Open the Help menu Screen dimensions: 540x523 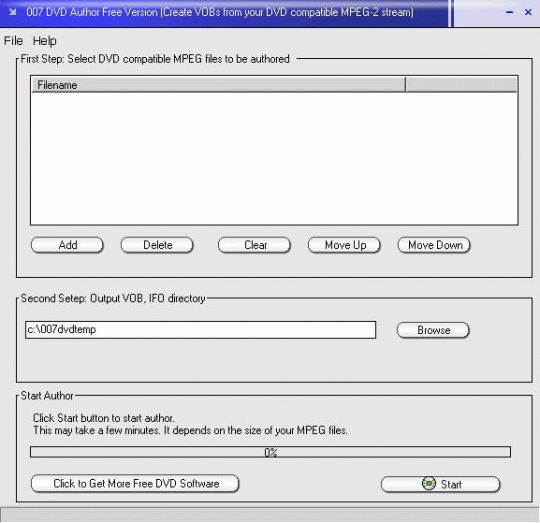coord(44,41)
